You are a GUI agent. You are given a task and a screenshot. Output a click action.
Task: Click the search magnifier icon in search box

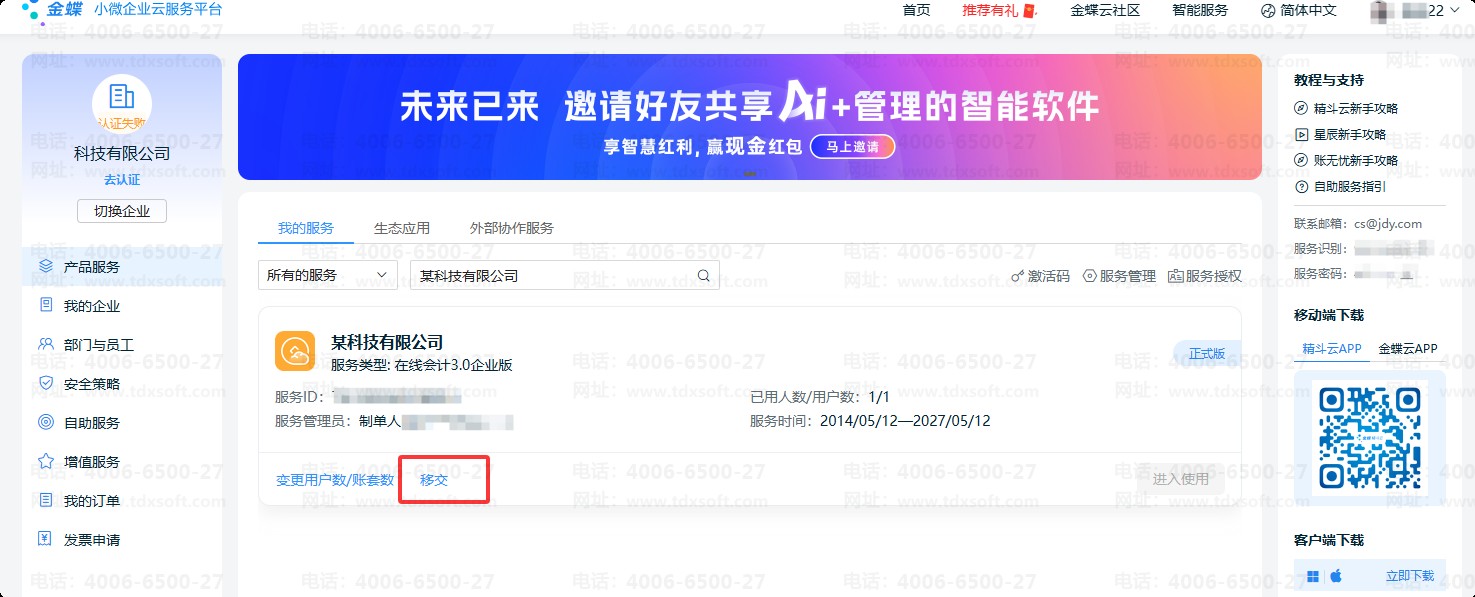pyautogui.click(x=704, y=276)
